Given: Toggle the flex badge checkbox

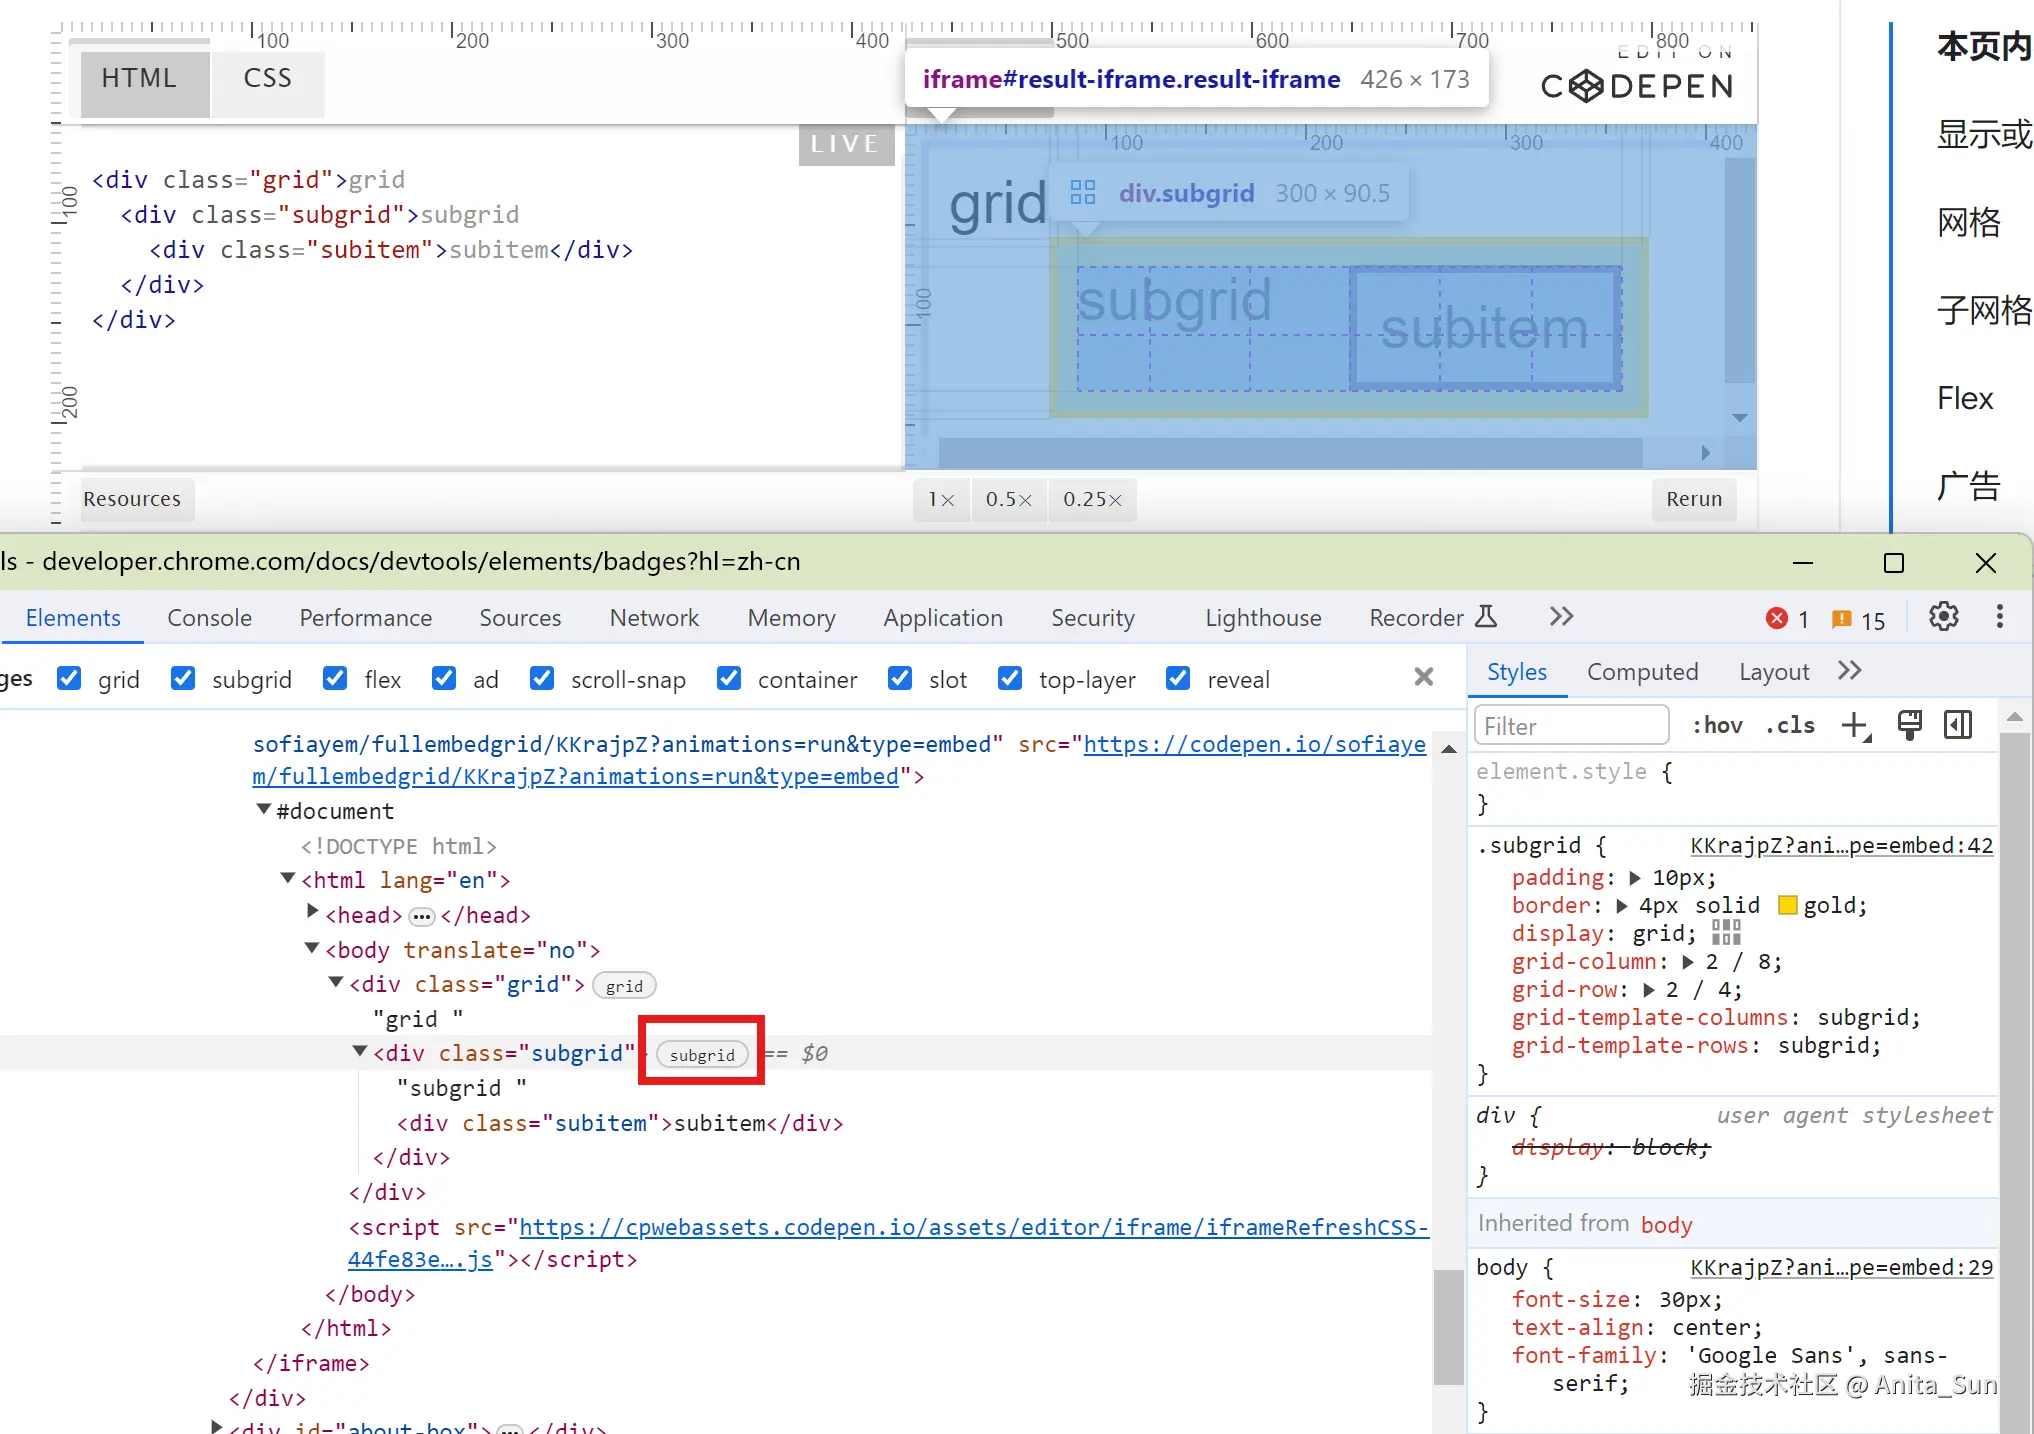Looking at the screenshot, I should point(335,678).
